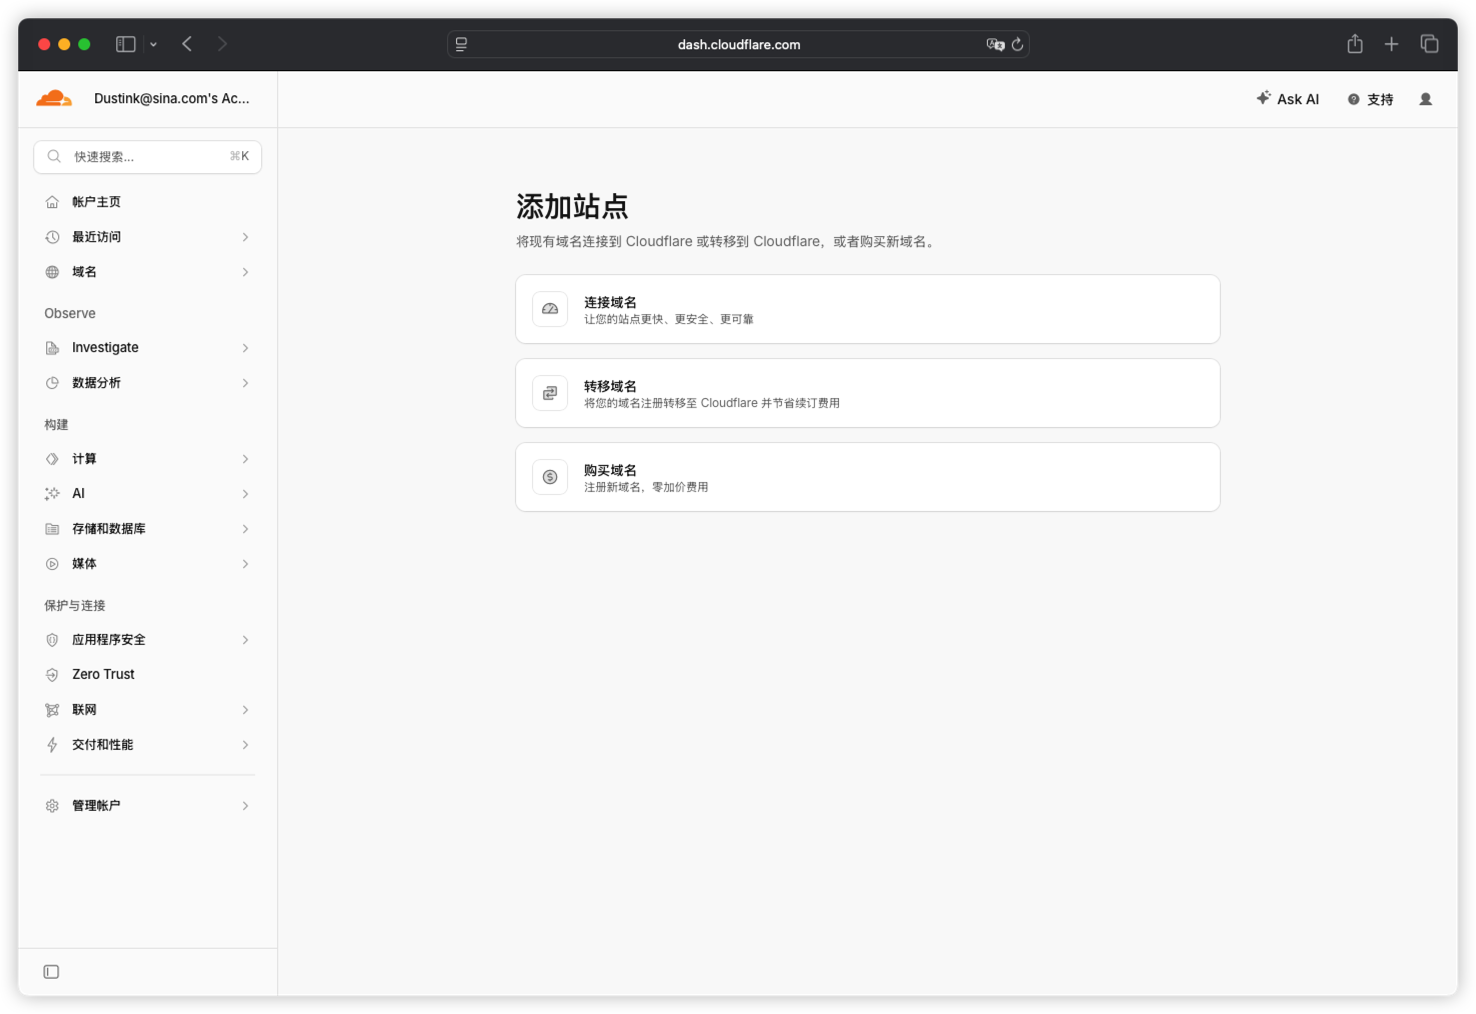Open a new Safari tab with plus
The width and height of the screenshot is (1476, 1014).
(1391, 44)
